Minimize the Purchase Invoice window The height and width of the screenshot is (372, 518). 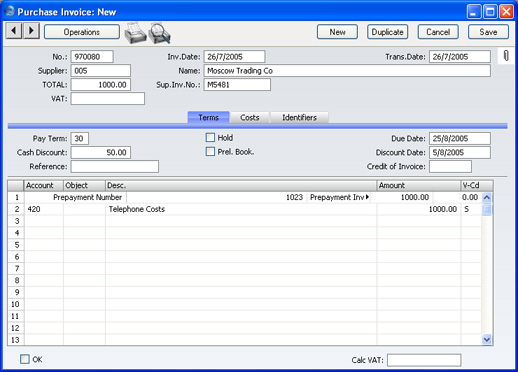point(474,12)
